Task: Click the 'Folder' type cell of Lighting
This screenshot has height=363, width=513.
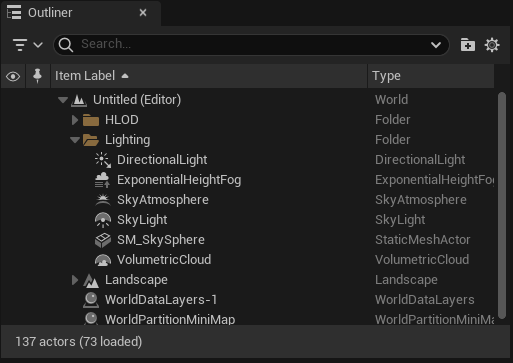Action: [393, 140]
